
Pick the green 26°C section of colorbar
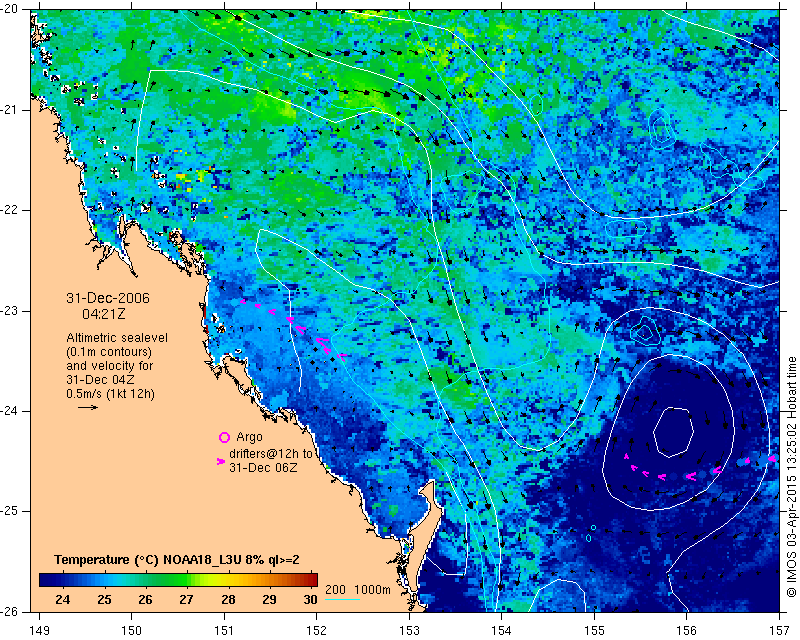point(146,580)
